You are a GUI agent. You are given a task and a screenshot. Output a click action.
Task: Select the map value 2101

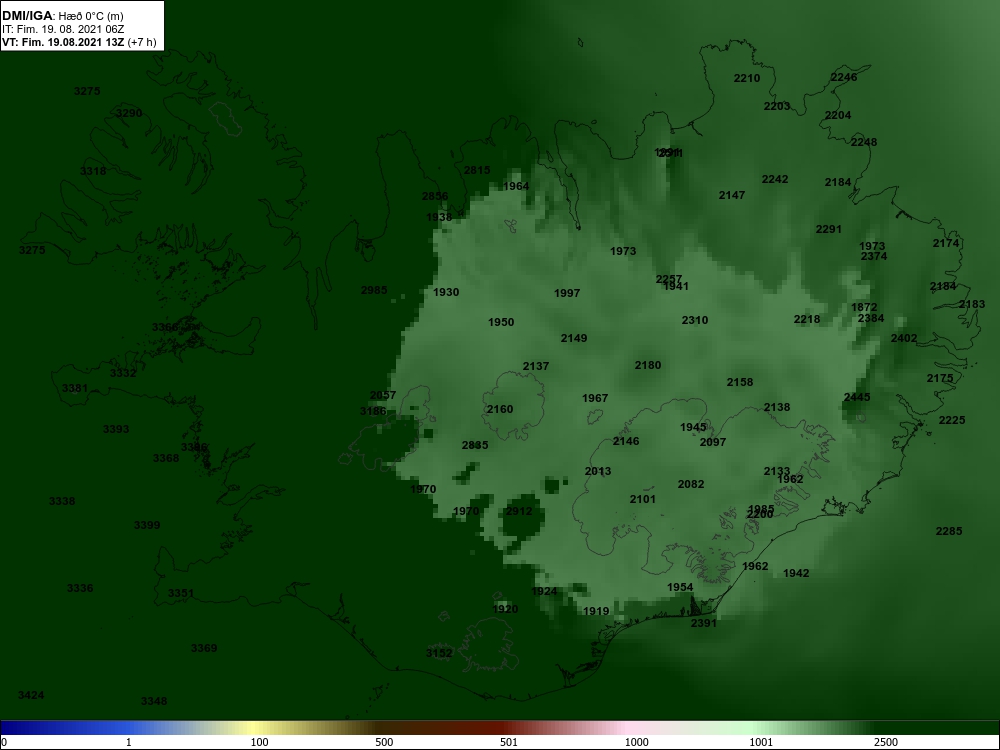coord(642,499)
